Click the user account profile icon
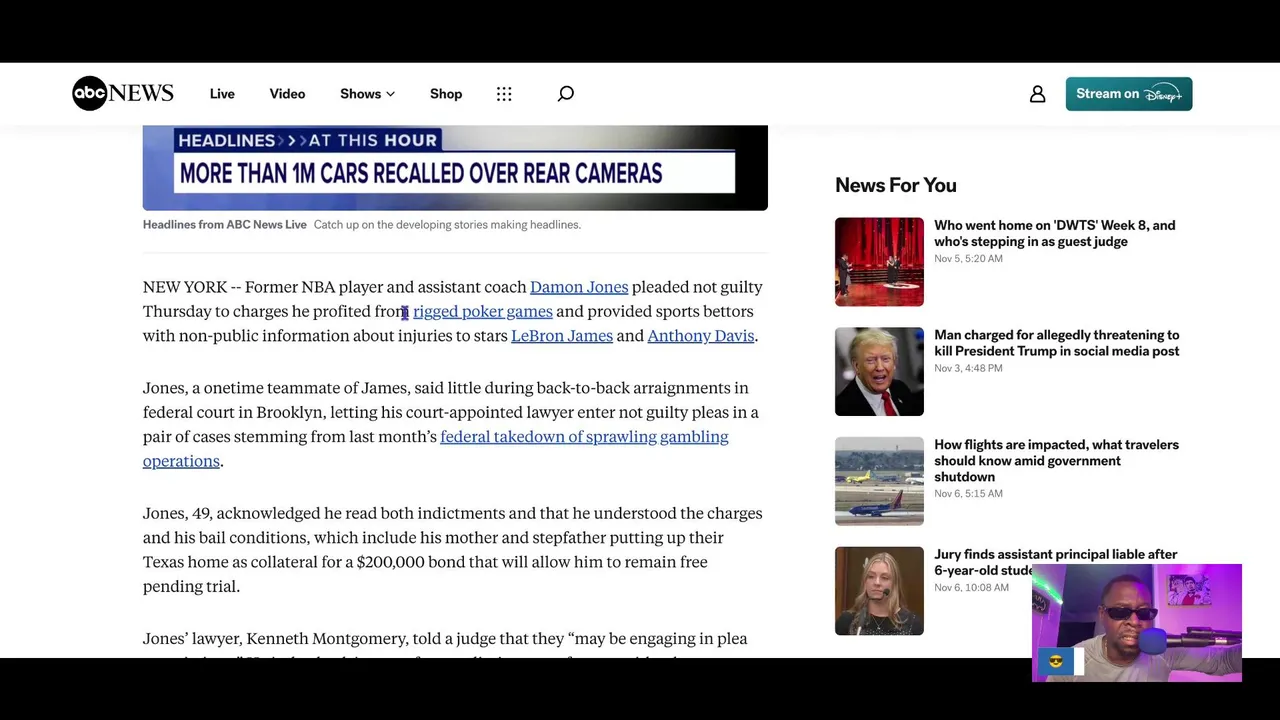The width and height of the screenshot is (1280, 720). point(1037,93)
